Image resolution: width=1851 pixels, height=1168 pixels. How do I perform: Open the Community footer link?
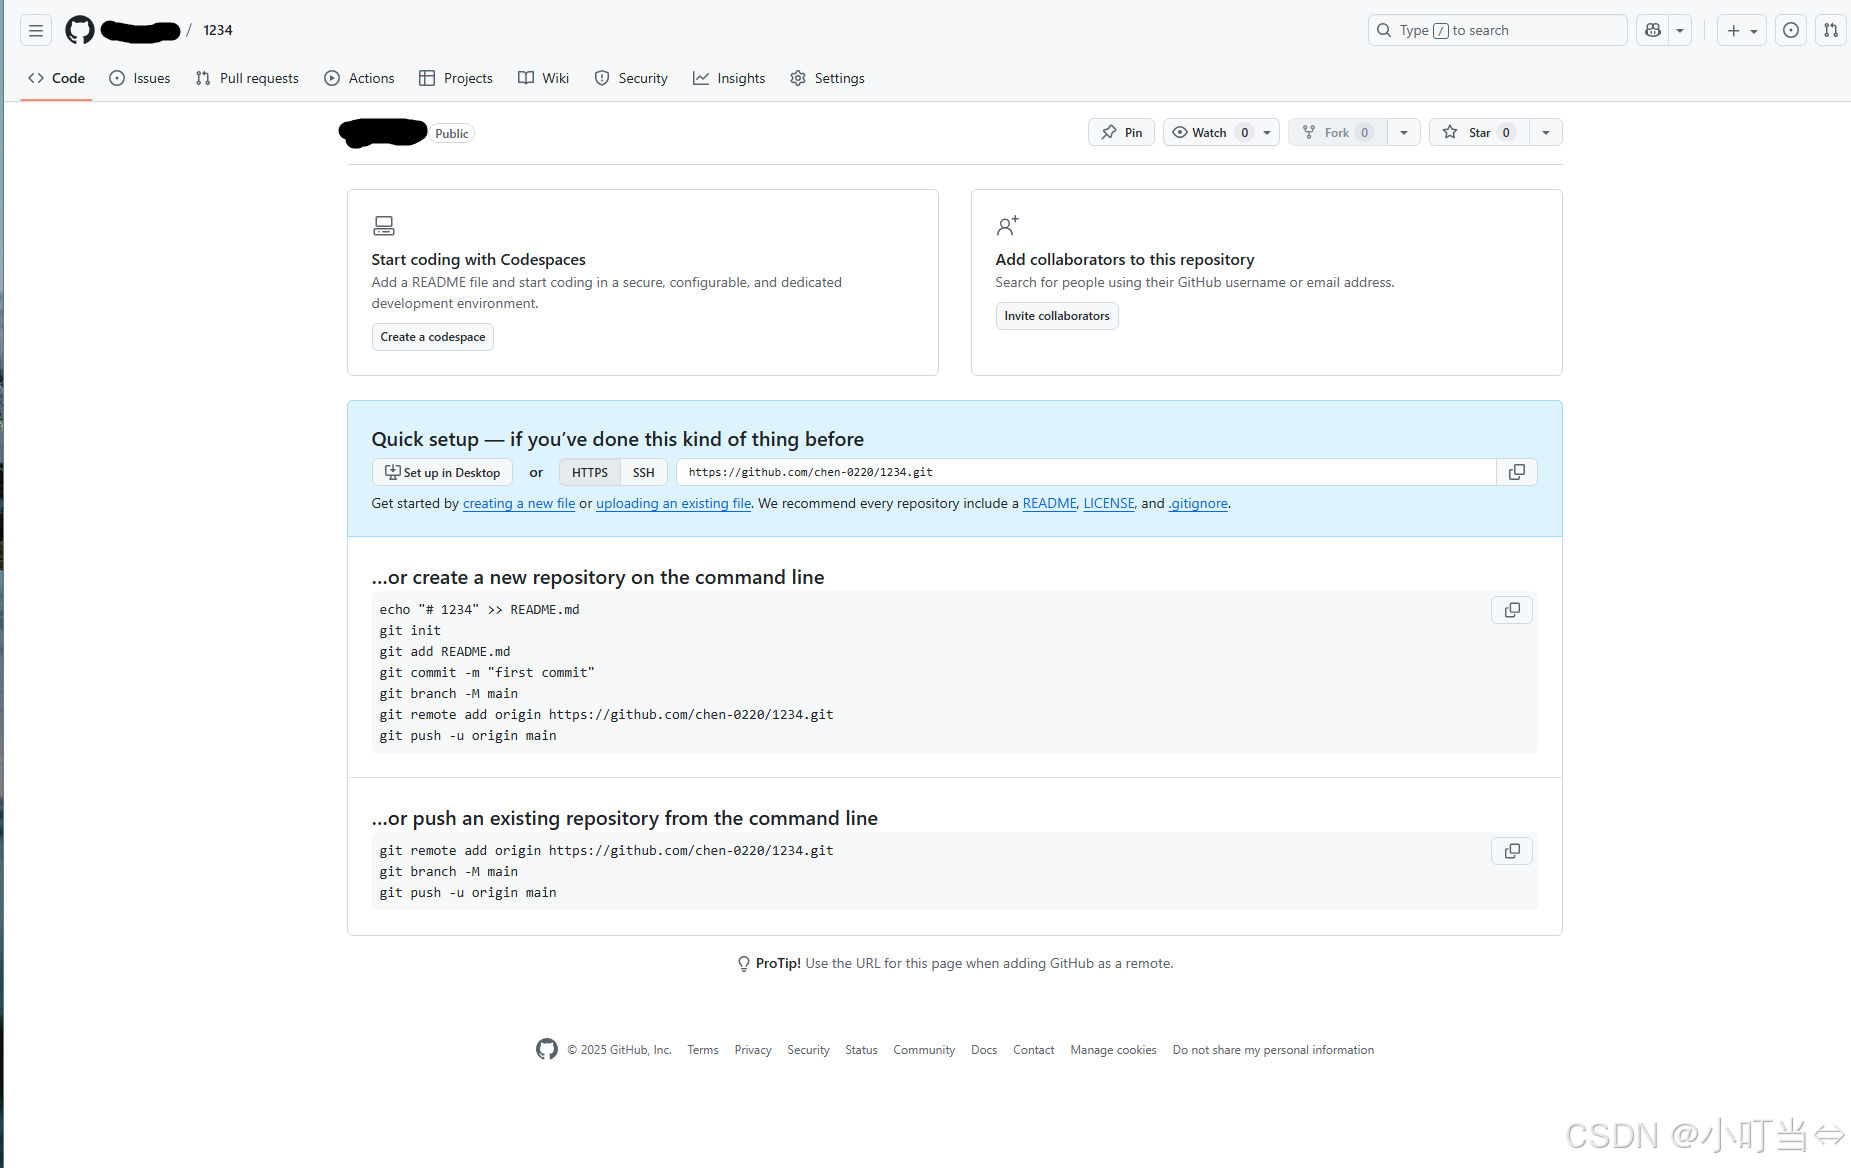[x=924, y=1050]
